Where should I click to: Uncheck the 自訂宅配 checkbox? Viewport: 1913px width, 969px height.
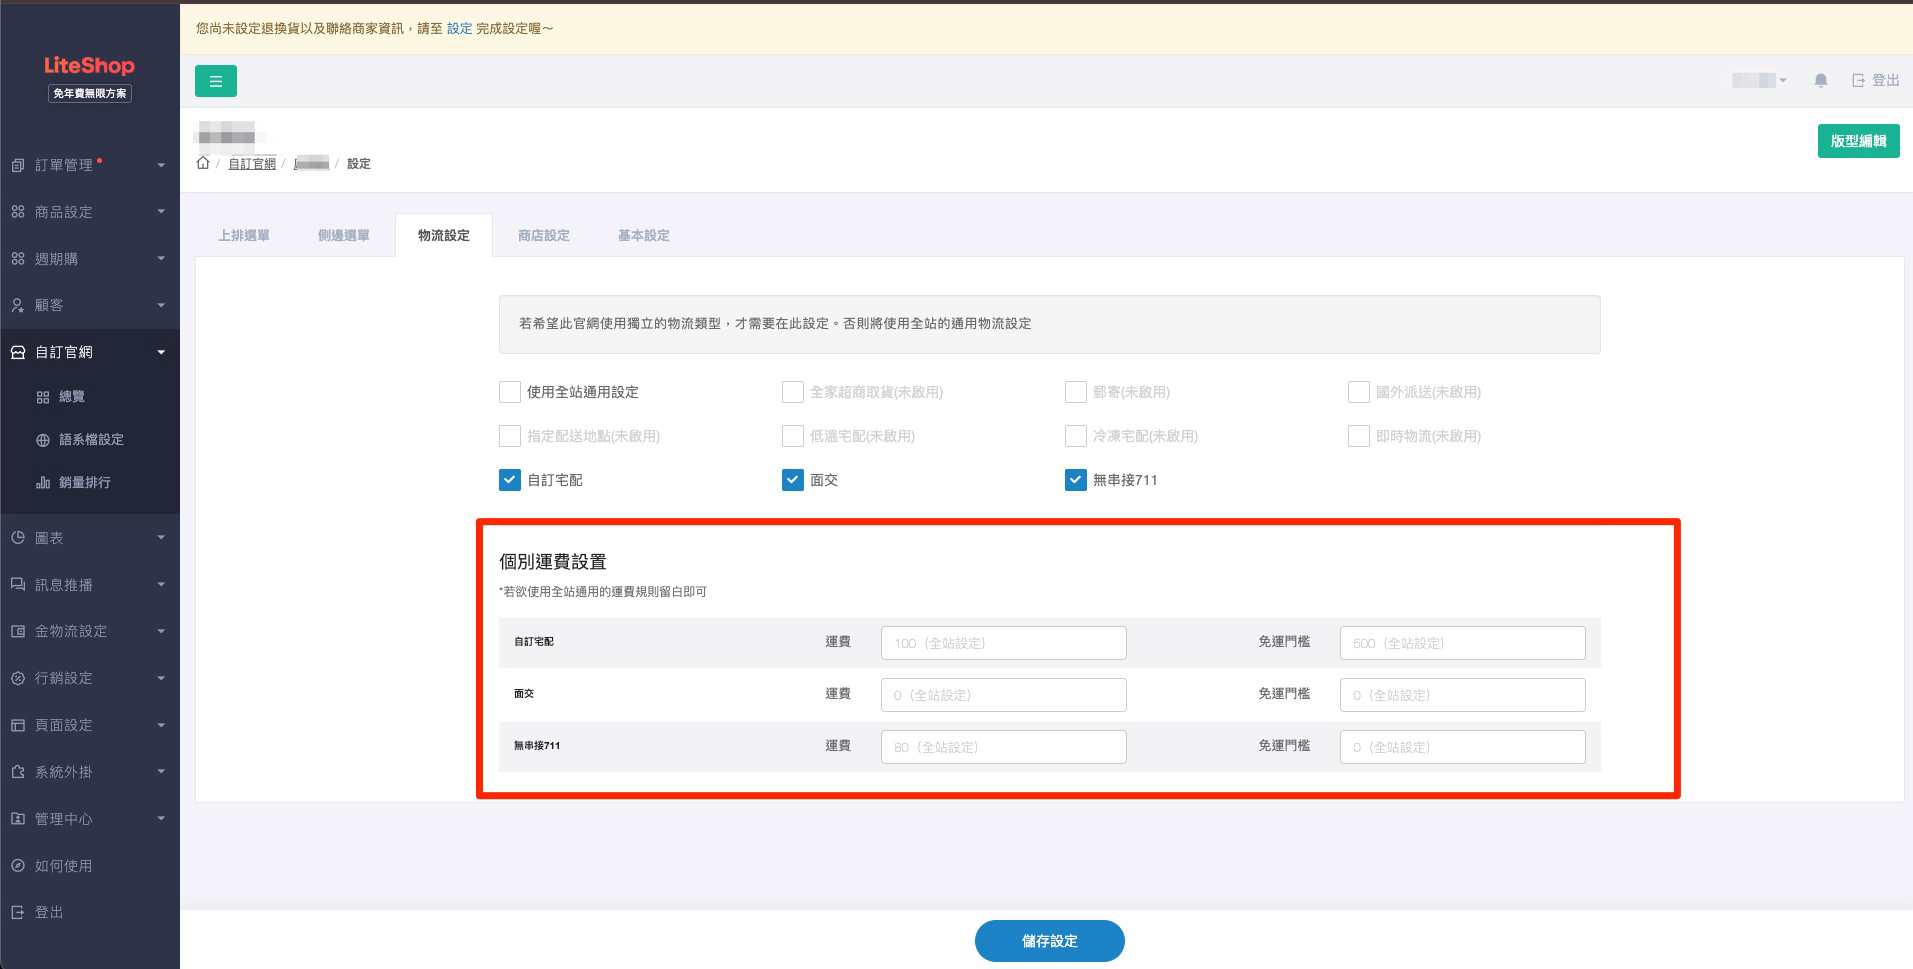point(510,480)
